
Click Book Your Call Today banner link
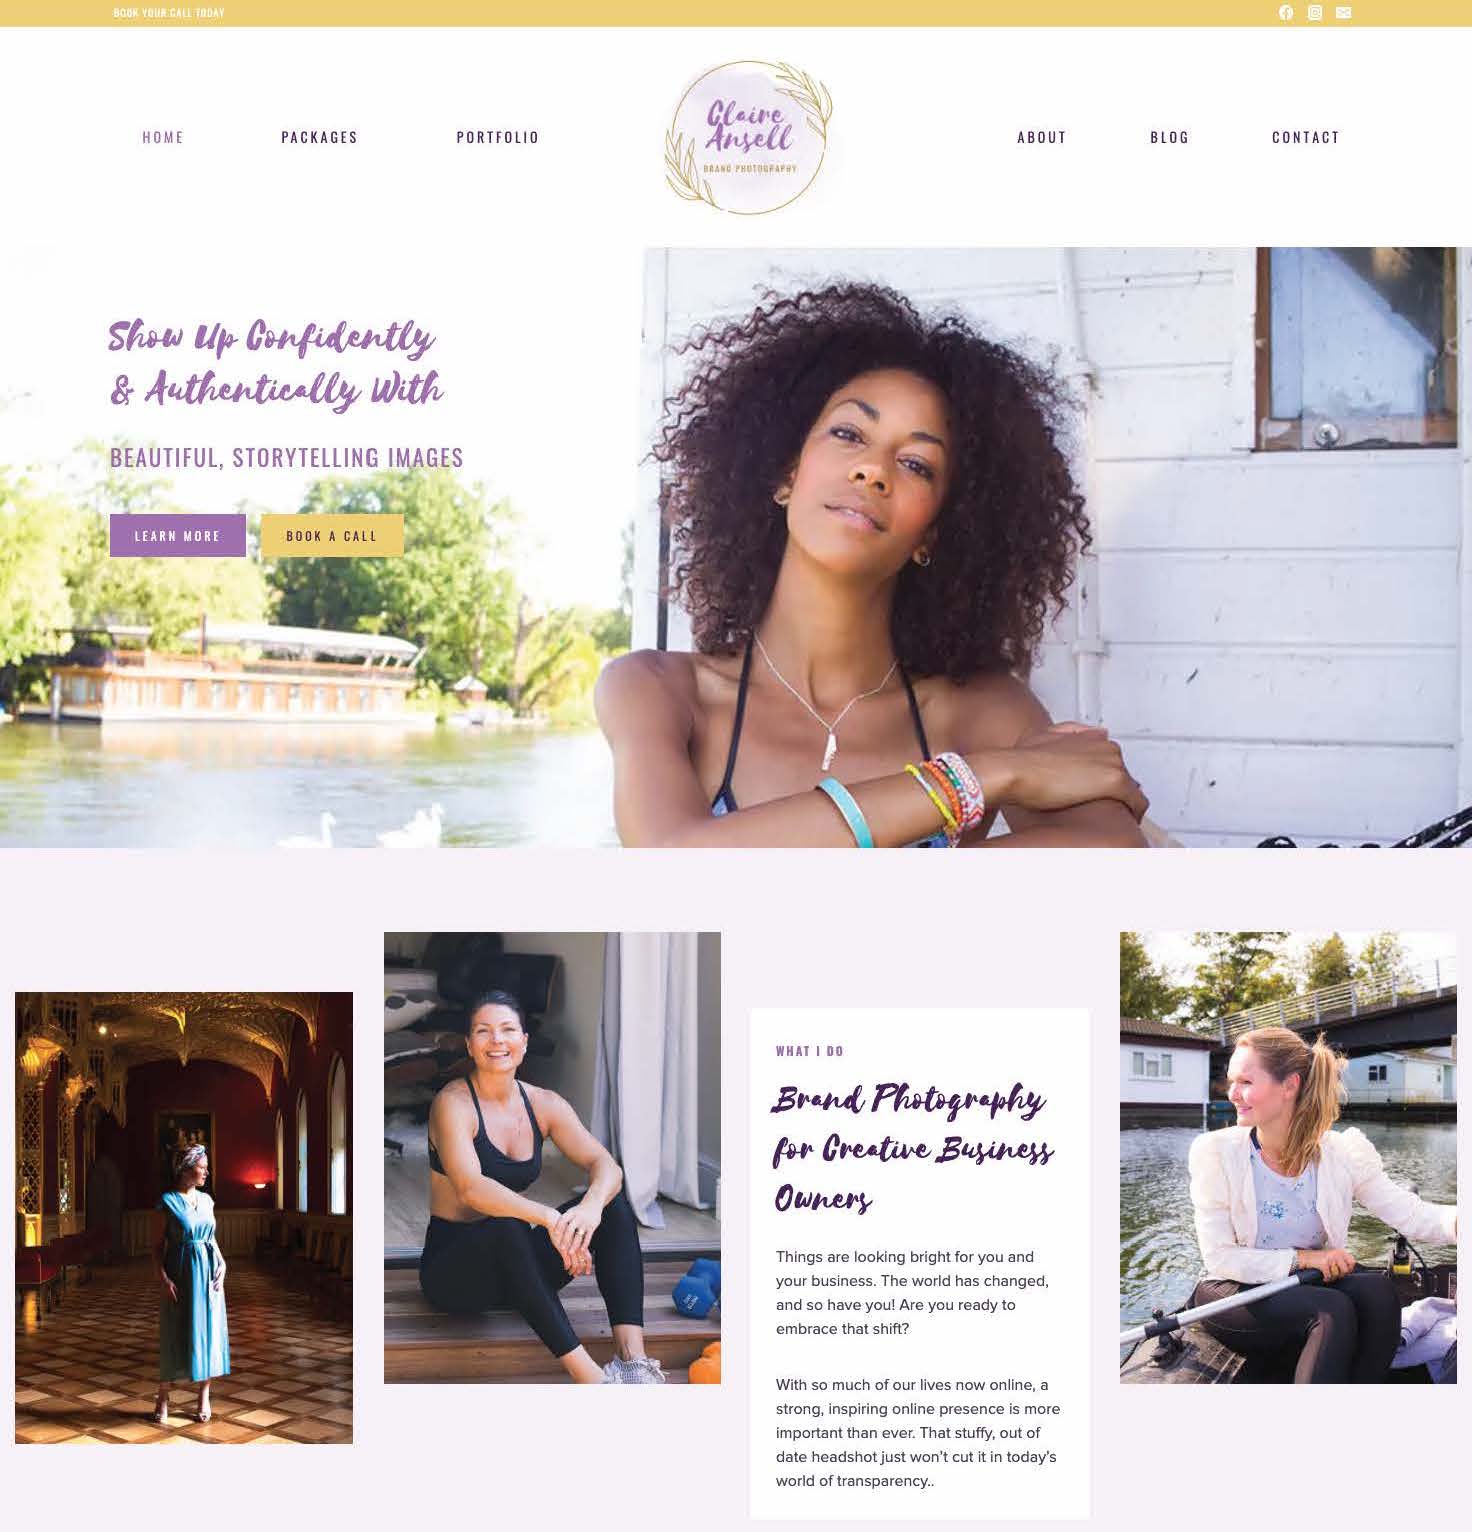[169, 13]
